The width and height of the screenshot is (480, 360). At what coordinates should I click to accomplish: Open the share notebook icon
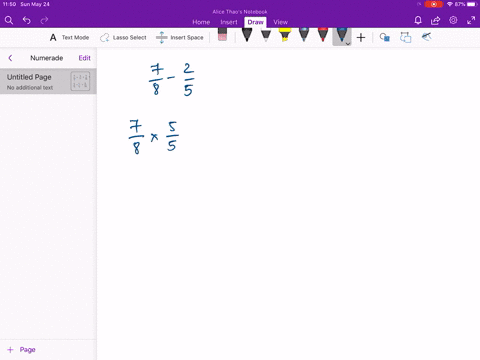pyautogui.click(x=435, y=20)
